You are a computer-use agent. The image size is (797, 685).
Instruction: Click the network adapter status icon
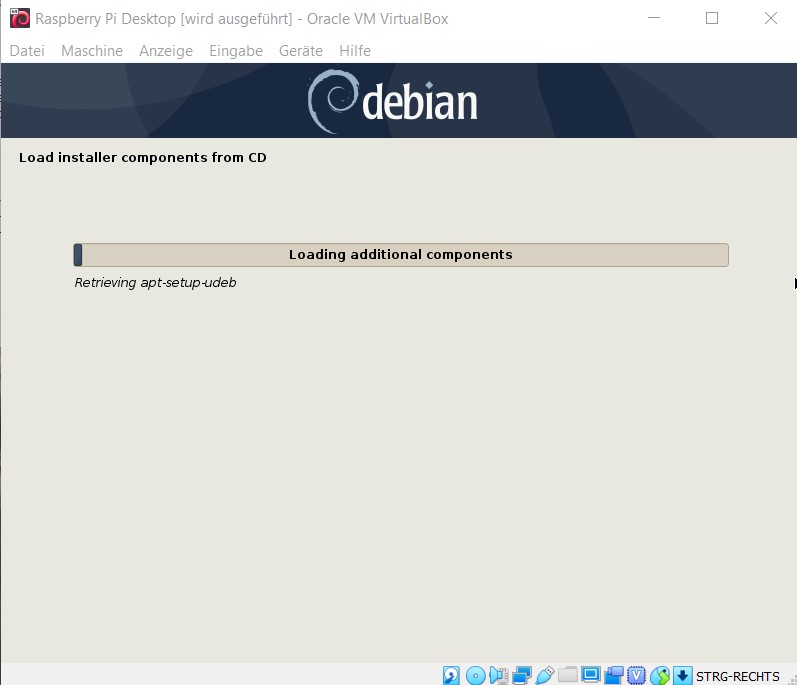[522, 675]
